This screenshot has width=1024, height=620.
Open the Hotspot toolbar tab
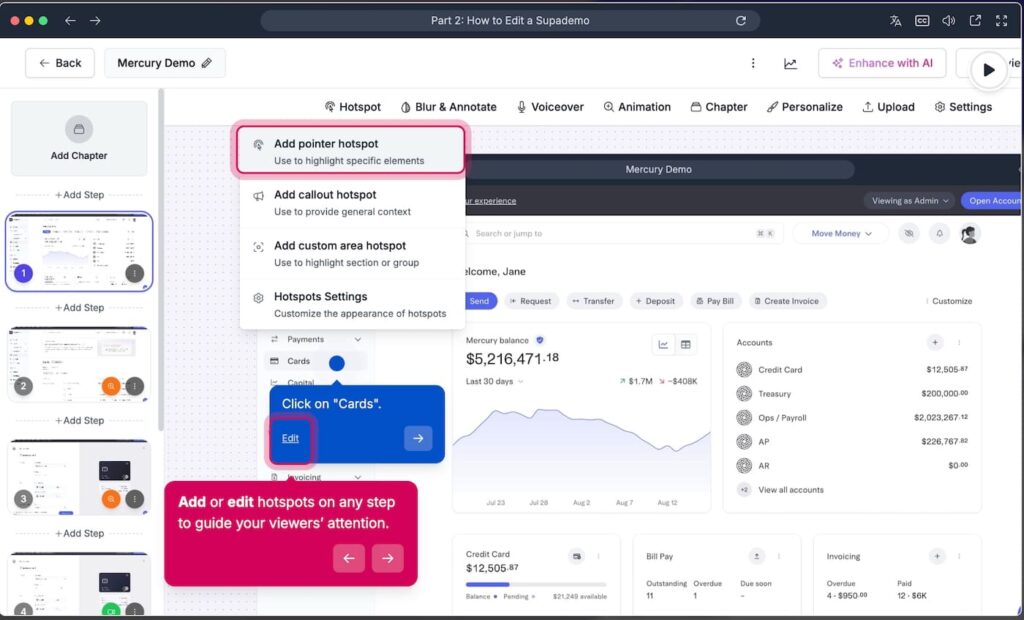353,107
